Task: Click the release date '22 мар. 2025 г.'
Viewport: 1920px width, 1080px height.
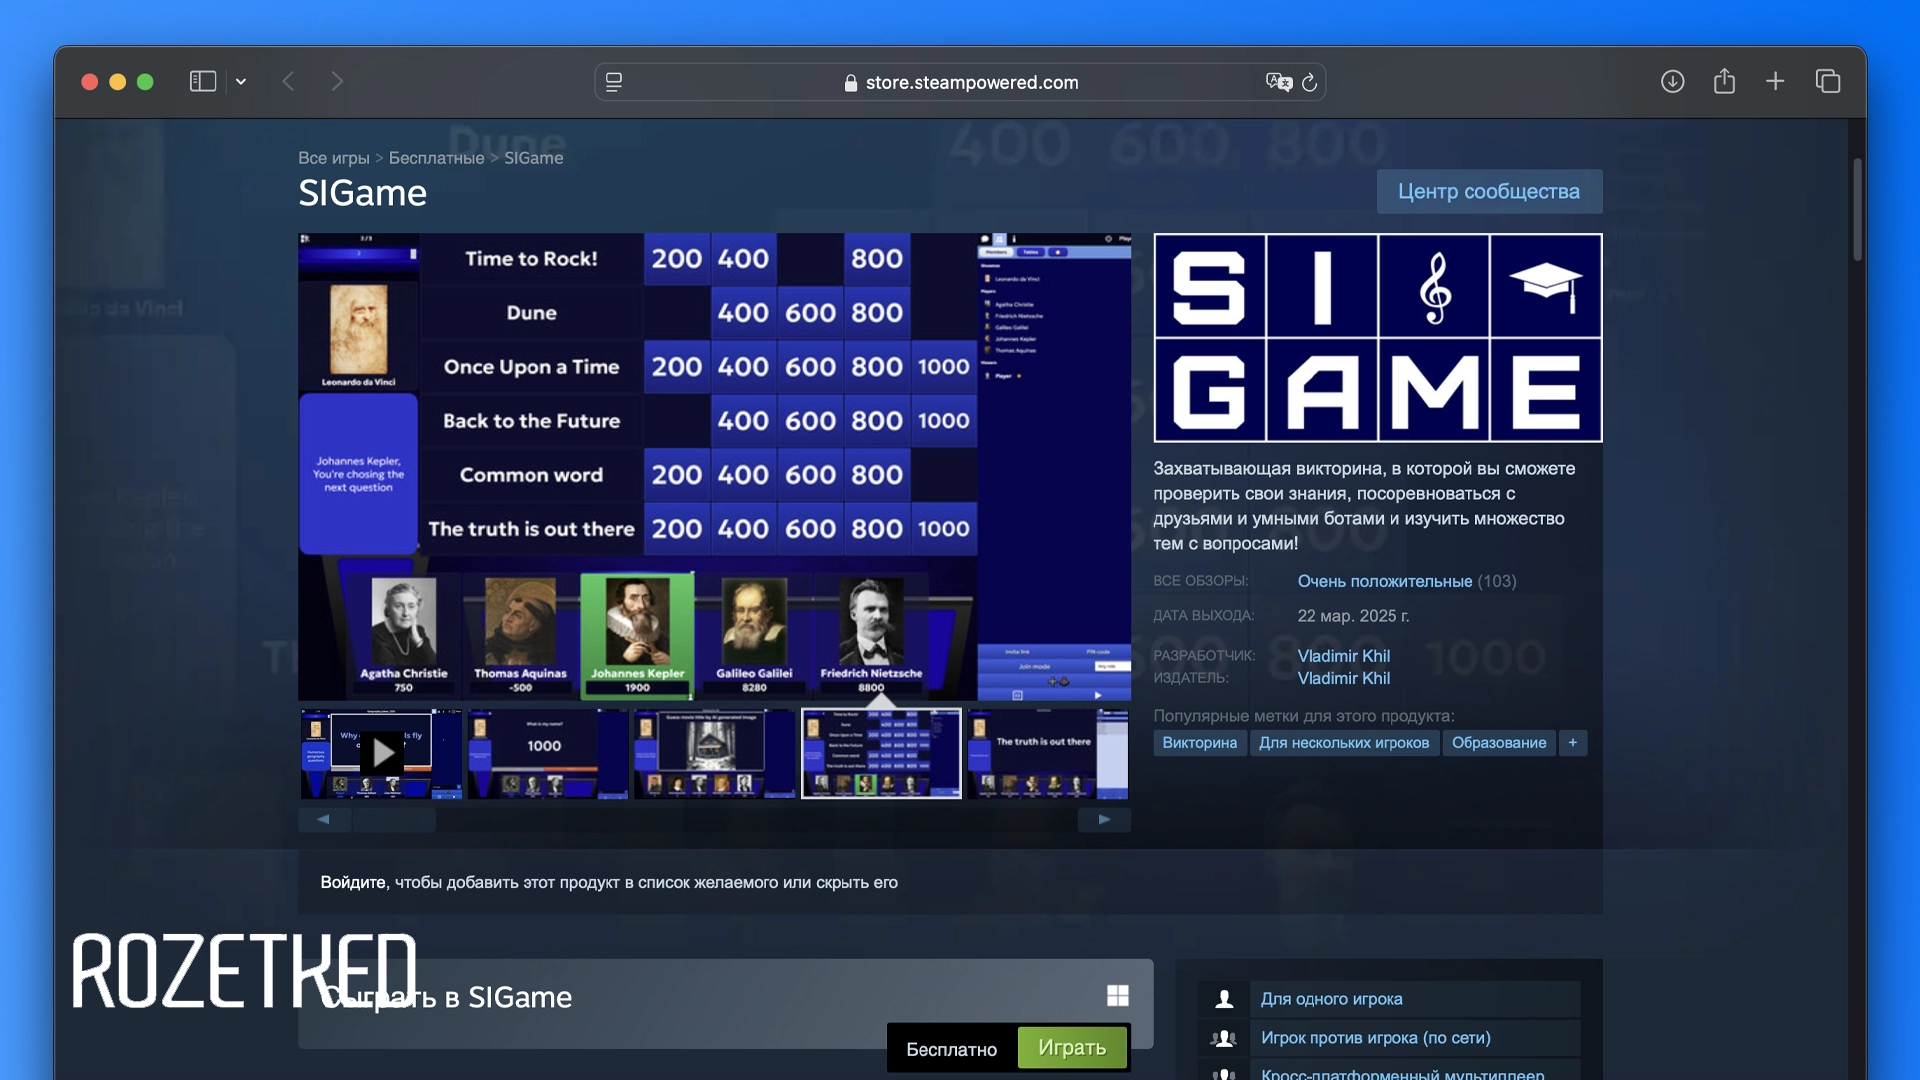Action: (1353, 616)
